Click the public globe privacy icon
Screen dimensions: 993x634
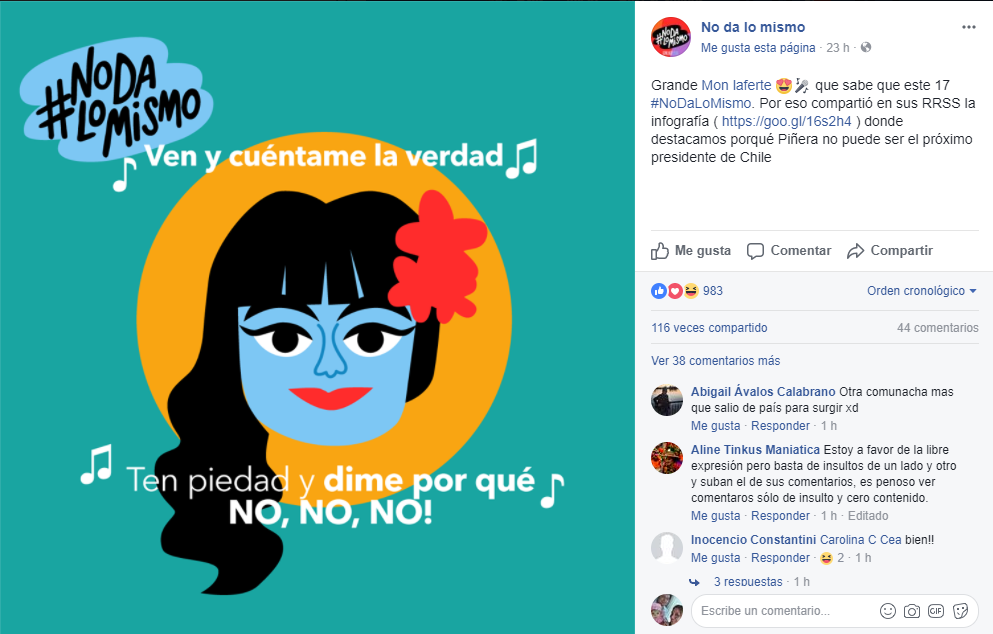(x=866, y=48)
